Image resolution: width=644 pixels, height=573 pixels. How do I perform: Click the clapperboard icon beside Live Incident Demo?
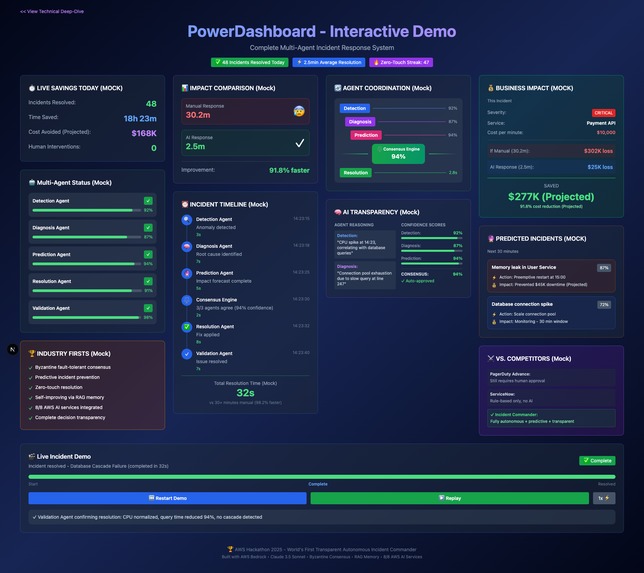click(32, 456)
